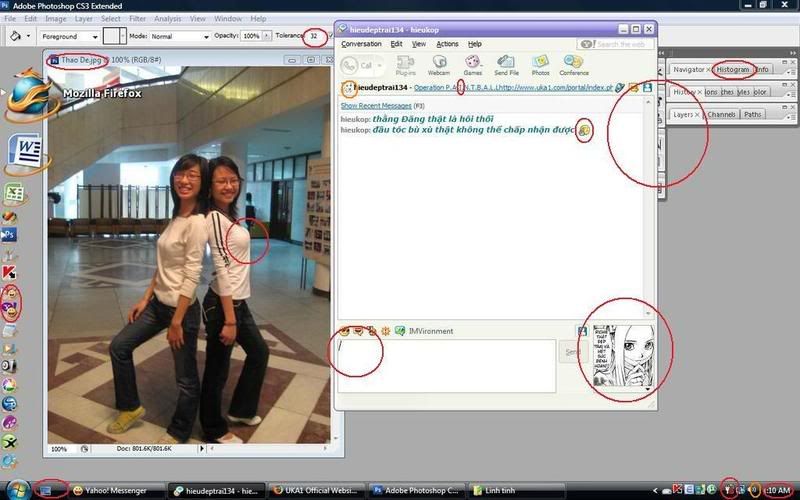Click the save conversation floppy disk icon

[x=647, y=88]
